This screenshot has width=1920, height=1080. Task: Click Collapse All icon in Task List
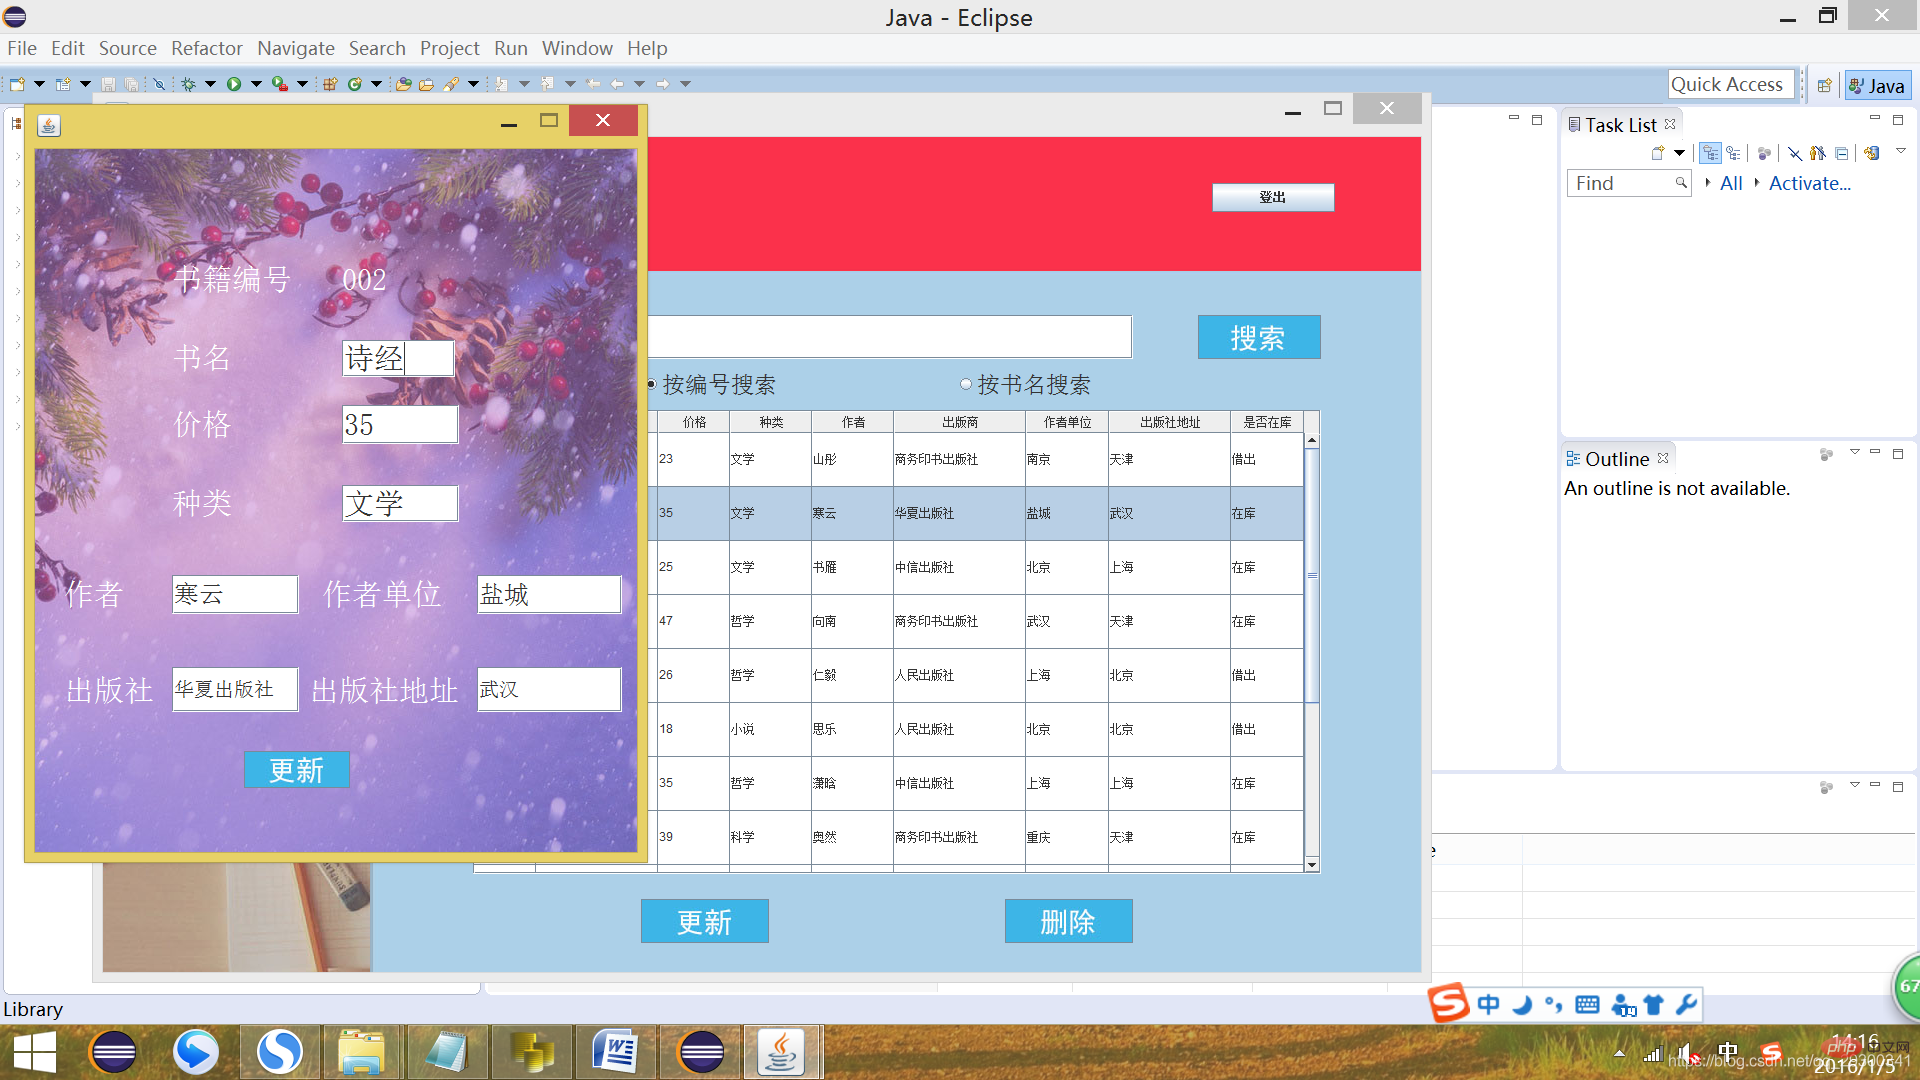(x=1841, y=153)
